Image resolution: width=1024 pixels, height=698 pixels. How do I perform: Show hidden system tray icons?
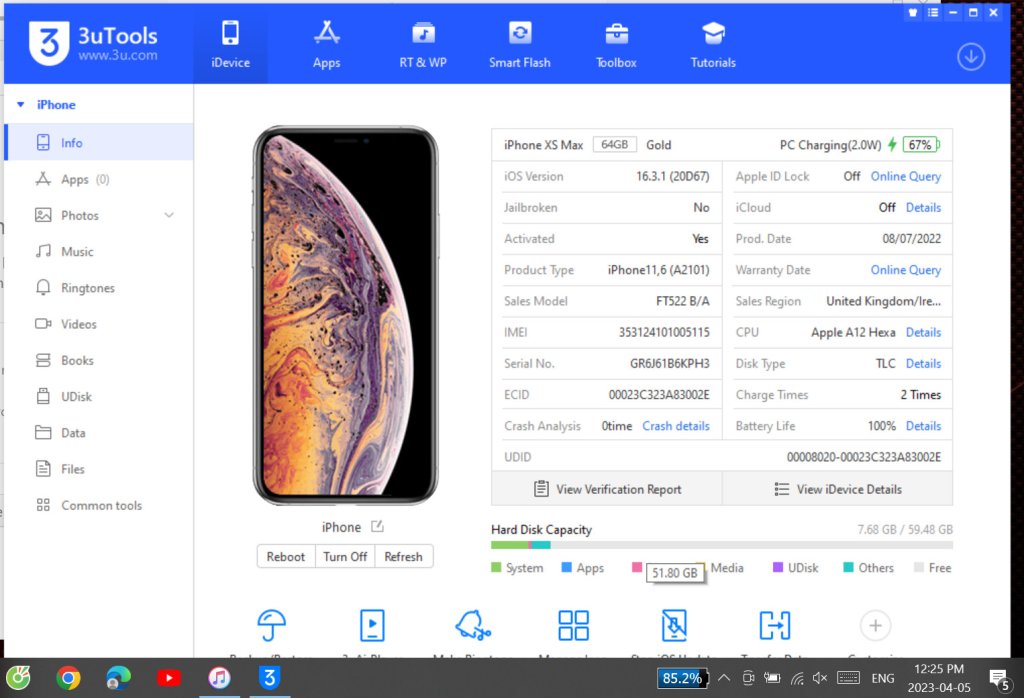pyautogui.click(x=724, y=678)
